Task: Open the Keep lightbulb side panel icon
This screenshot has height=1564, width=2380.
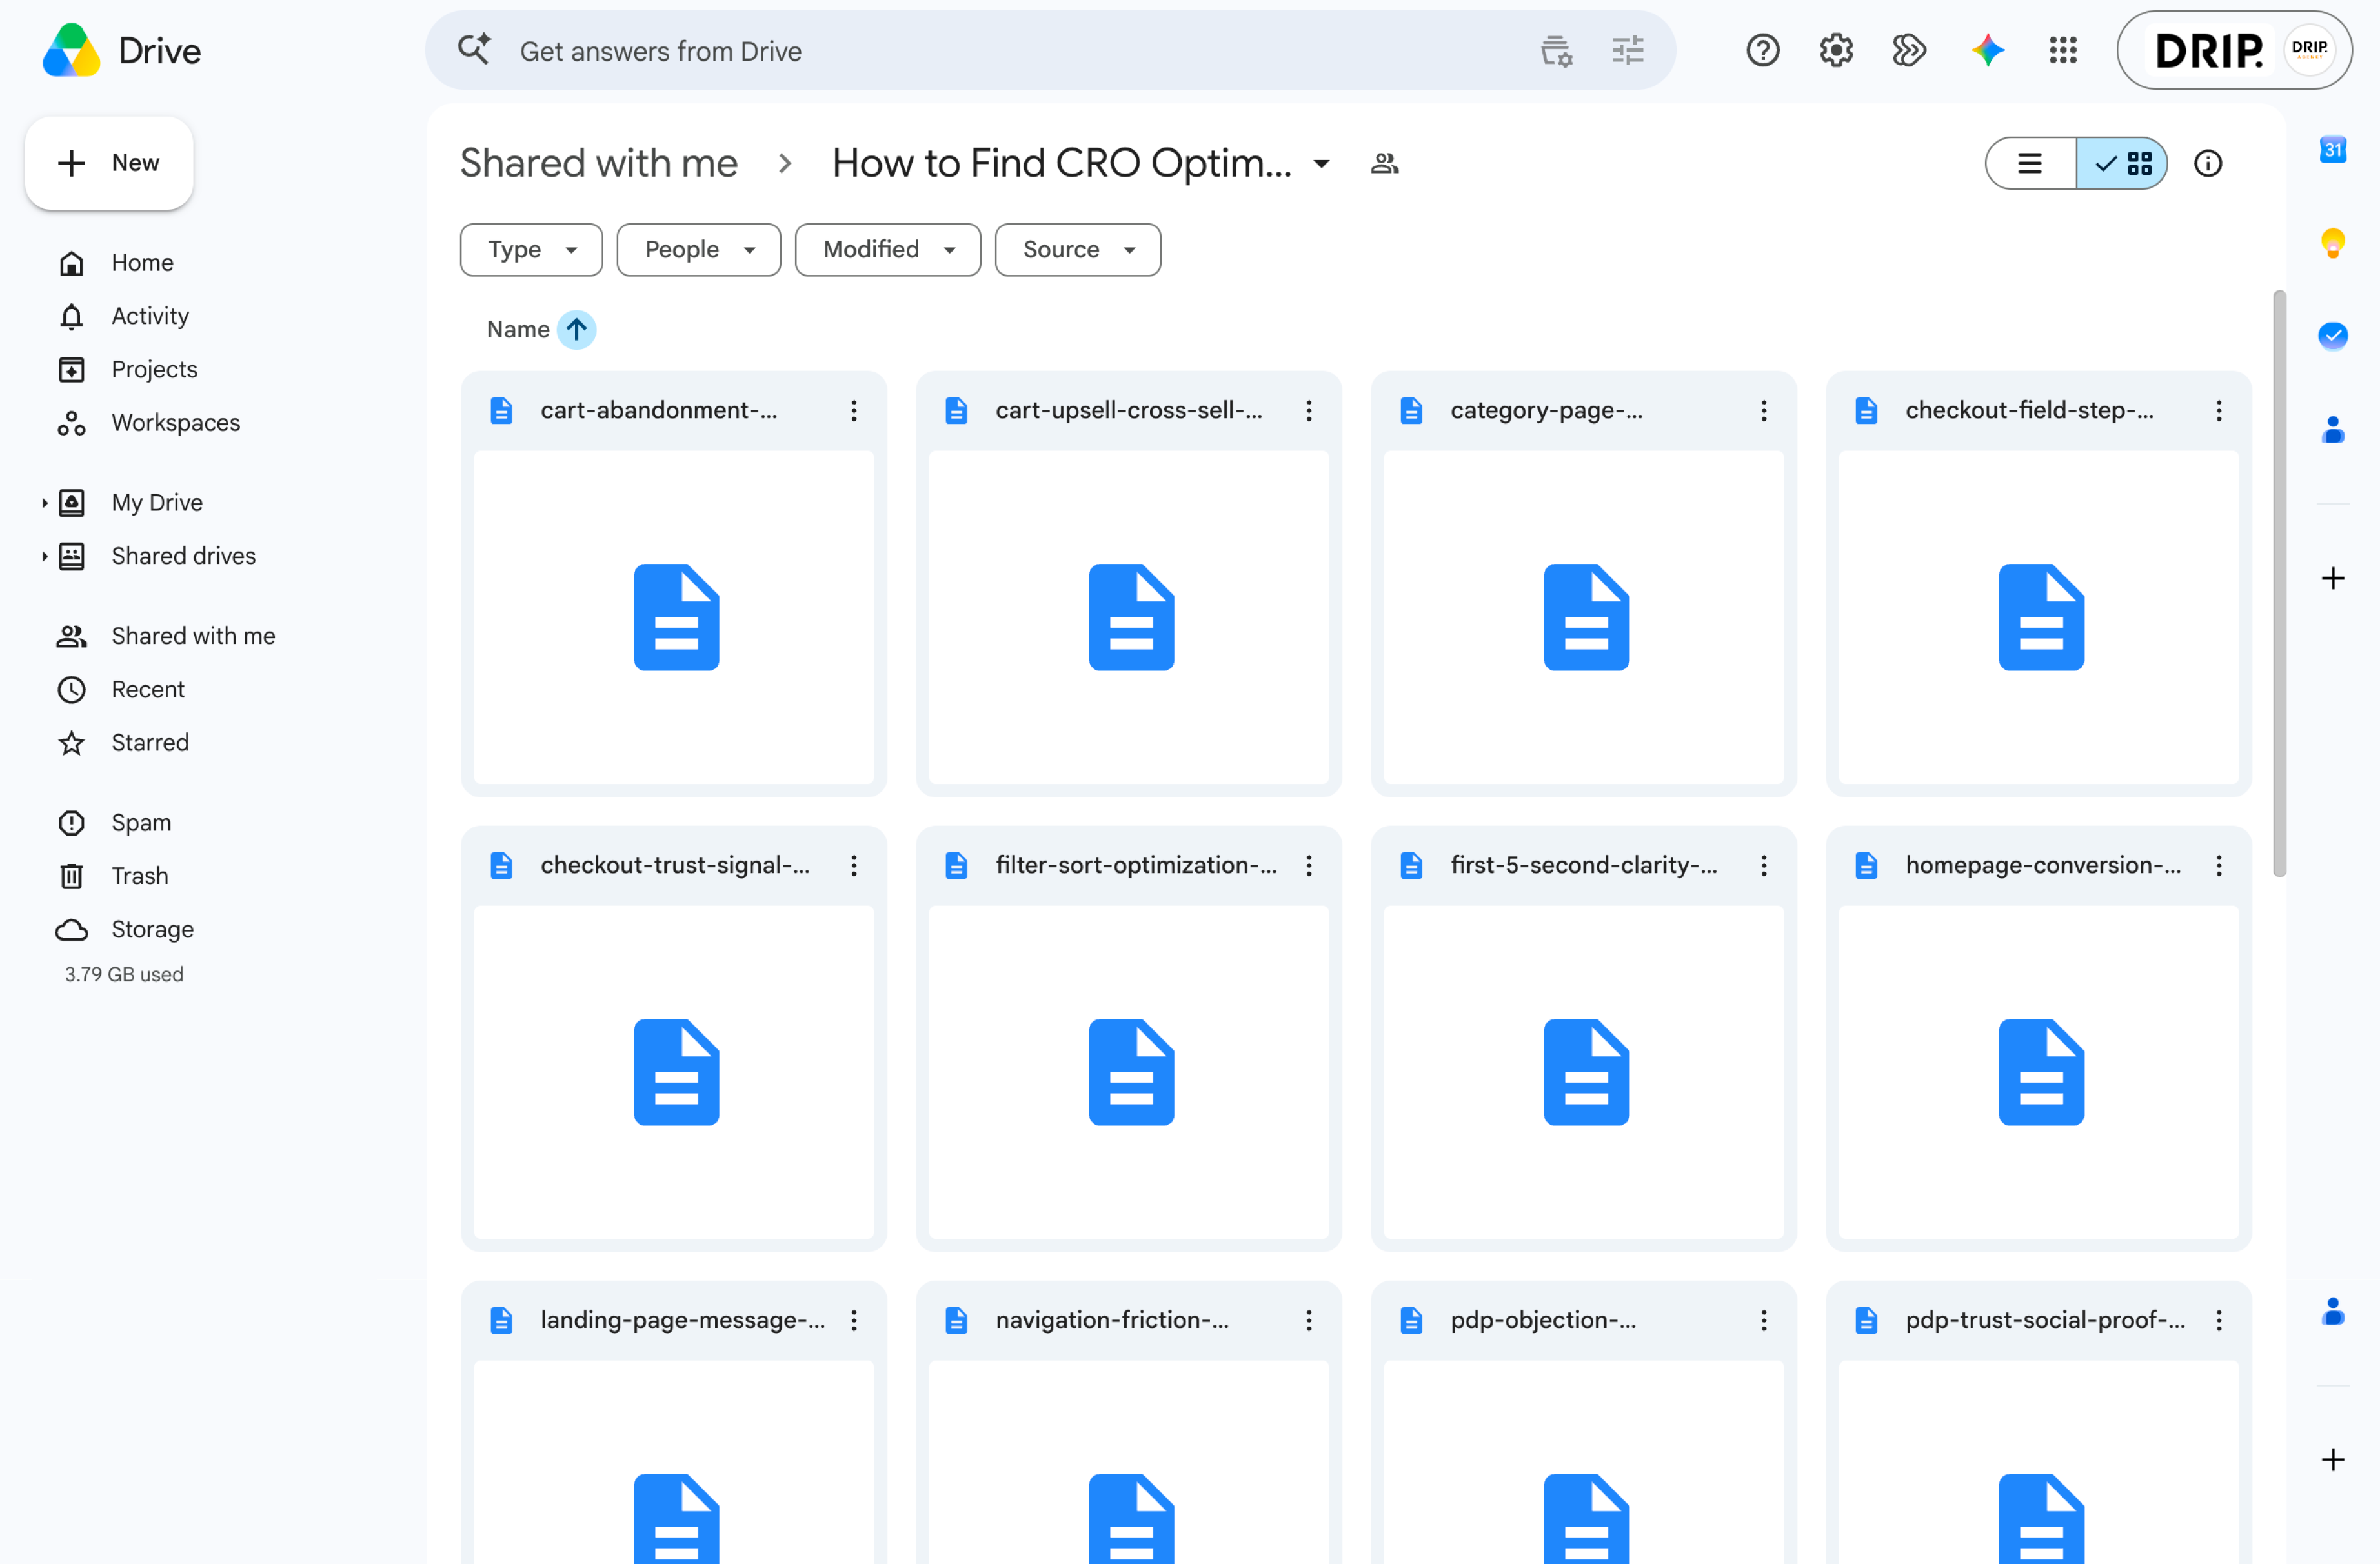Action: click(x=2333, y=243)
